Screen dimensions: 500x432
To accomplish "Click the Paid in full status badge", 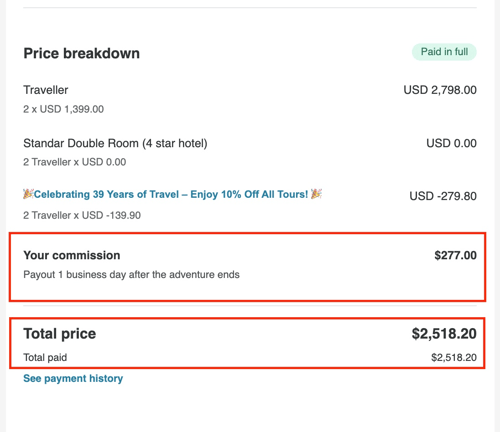I will click(444, 52).
